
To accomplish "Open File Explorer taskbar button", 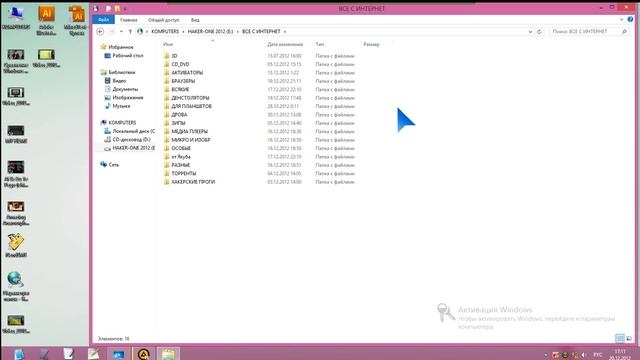I will click(x=168, y=354).
